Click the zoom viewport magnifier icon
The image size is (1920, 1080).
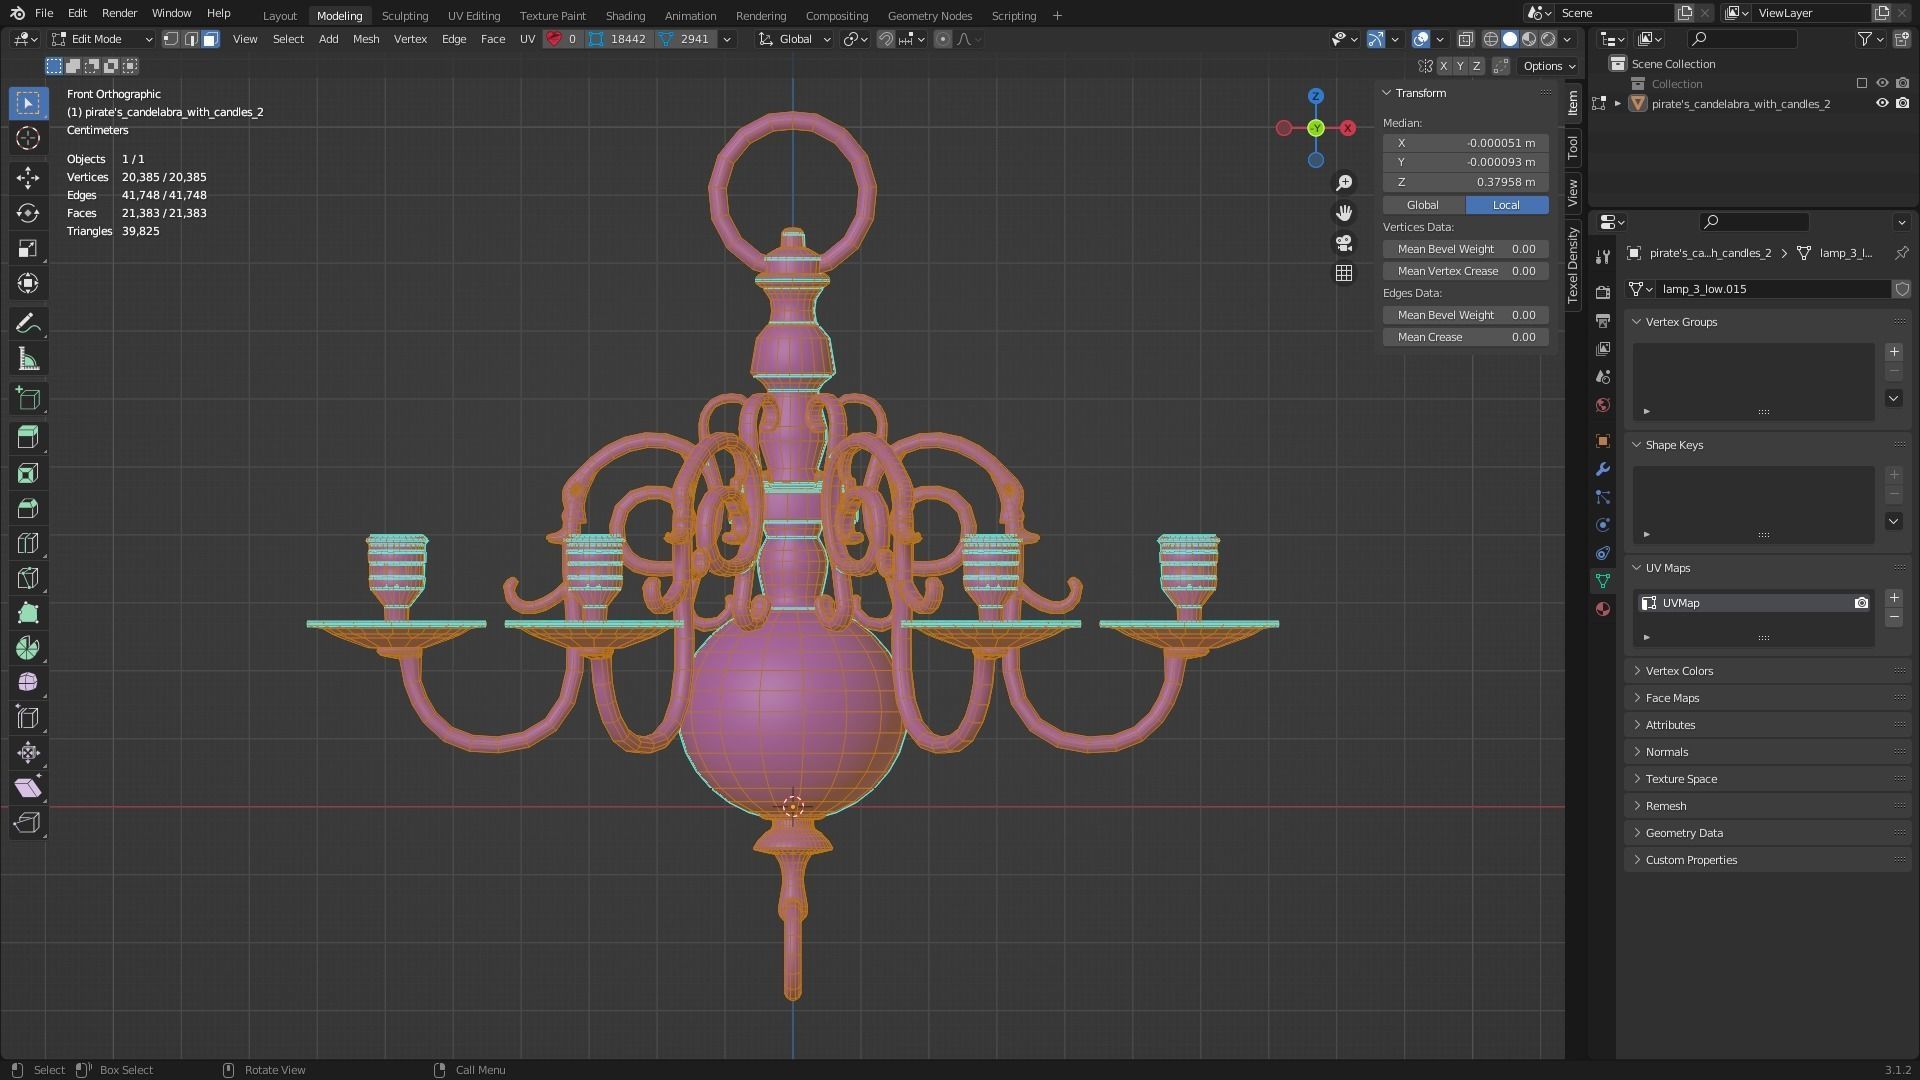click(1344, 183)
